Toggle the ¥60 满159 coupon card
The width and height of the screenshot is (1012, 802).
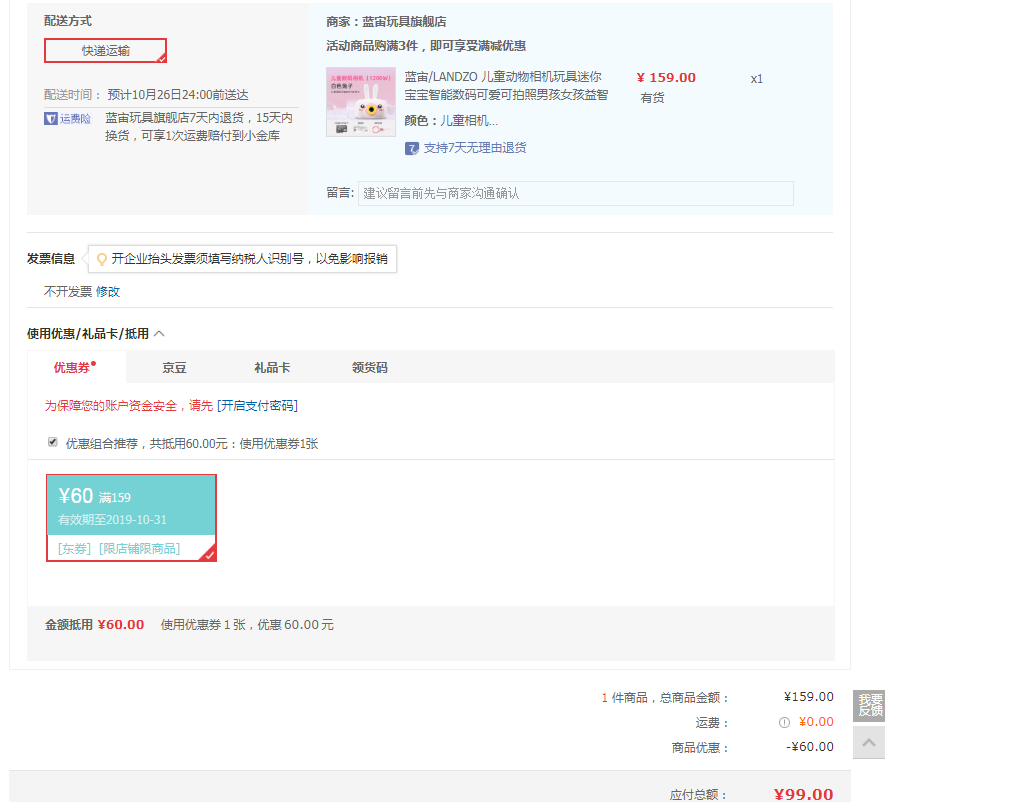coord(131,518)
